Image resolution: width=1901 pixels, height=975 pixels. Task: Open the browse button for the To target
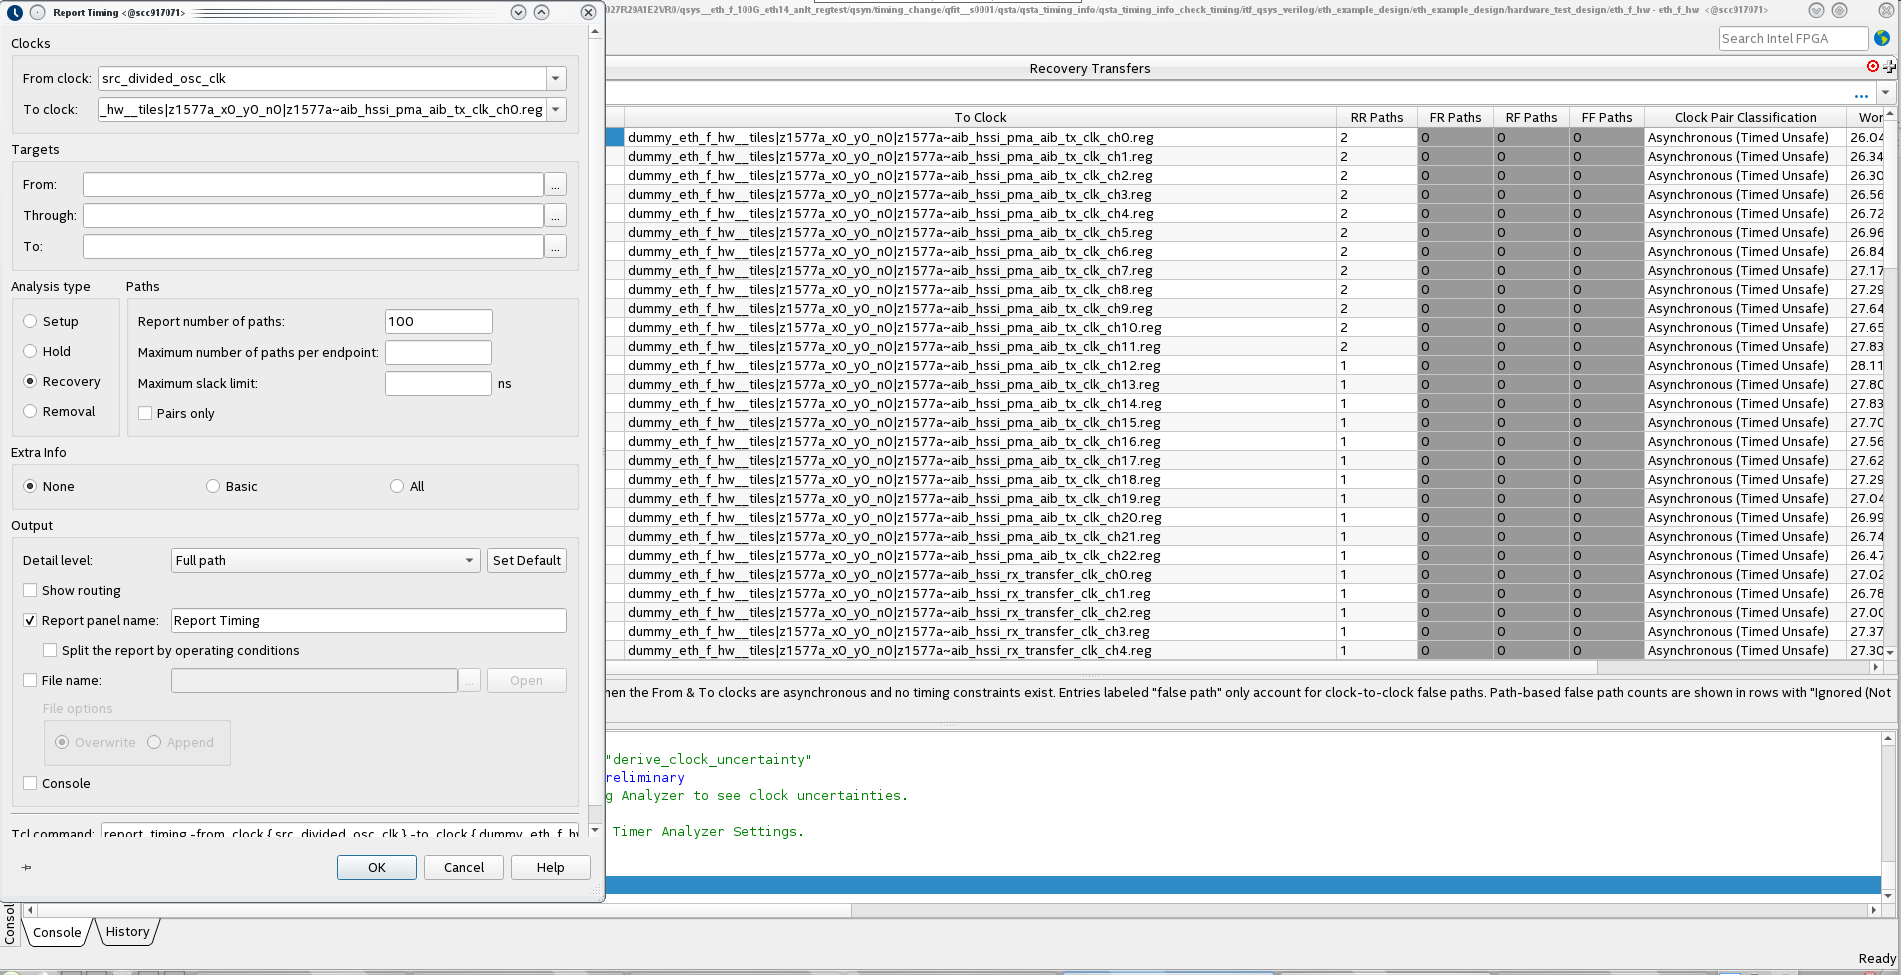[x=556, y=247]
